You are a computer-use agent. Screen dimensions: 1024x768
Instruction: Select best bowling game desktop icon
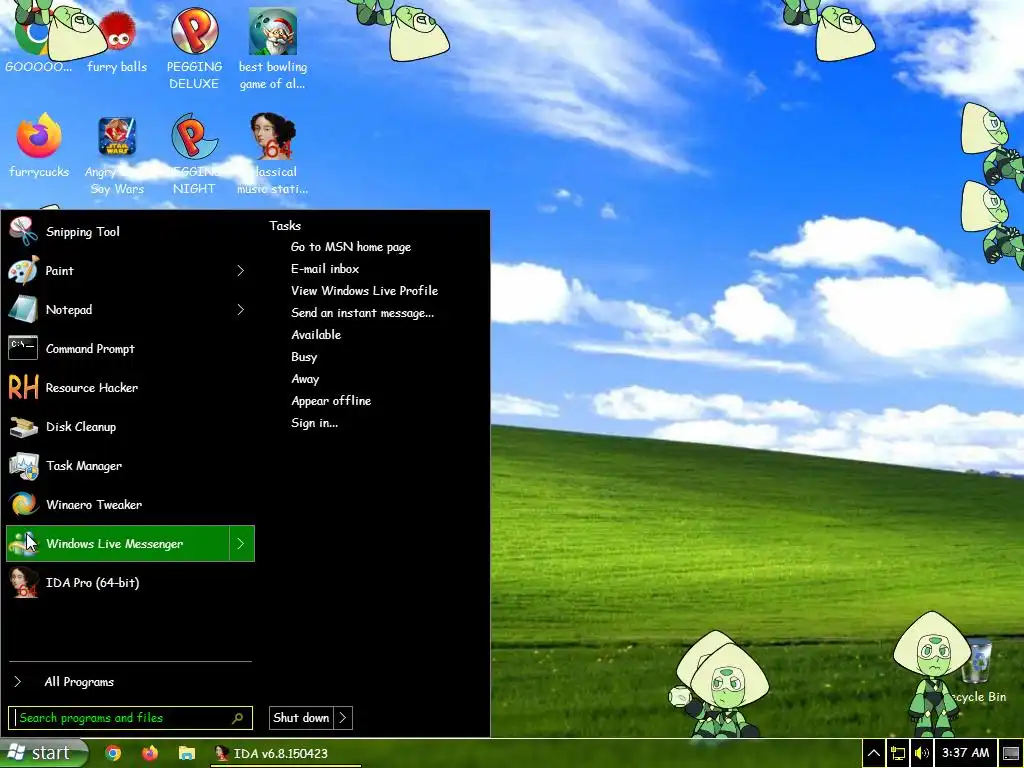pyautogui.click(x=272, y=49)
